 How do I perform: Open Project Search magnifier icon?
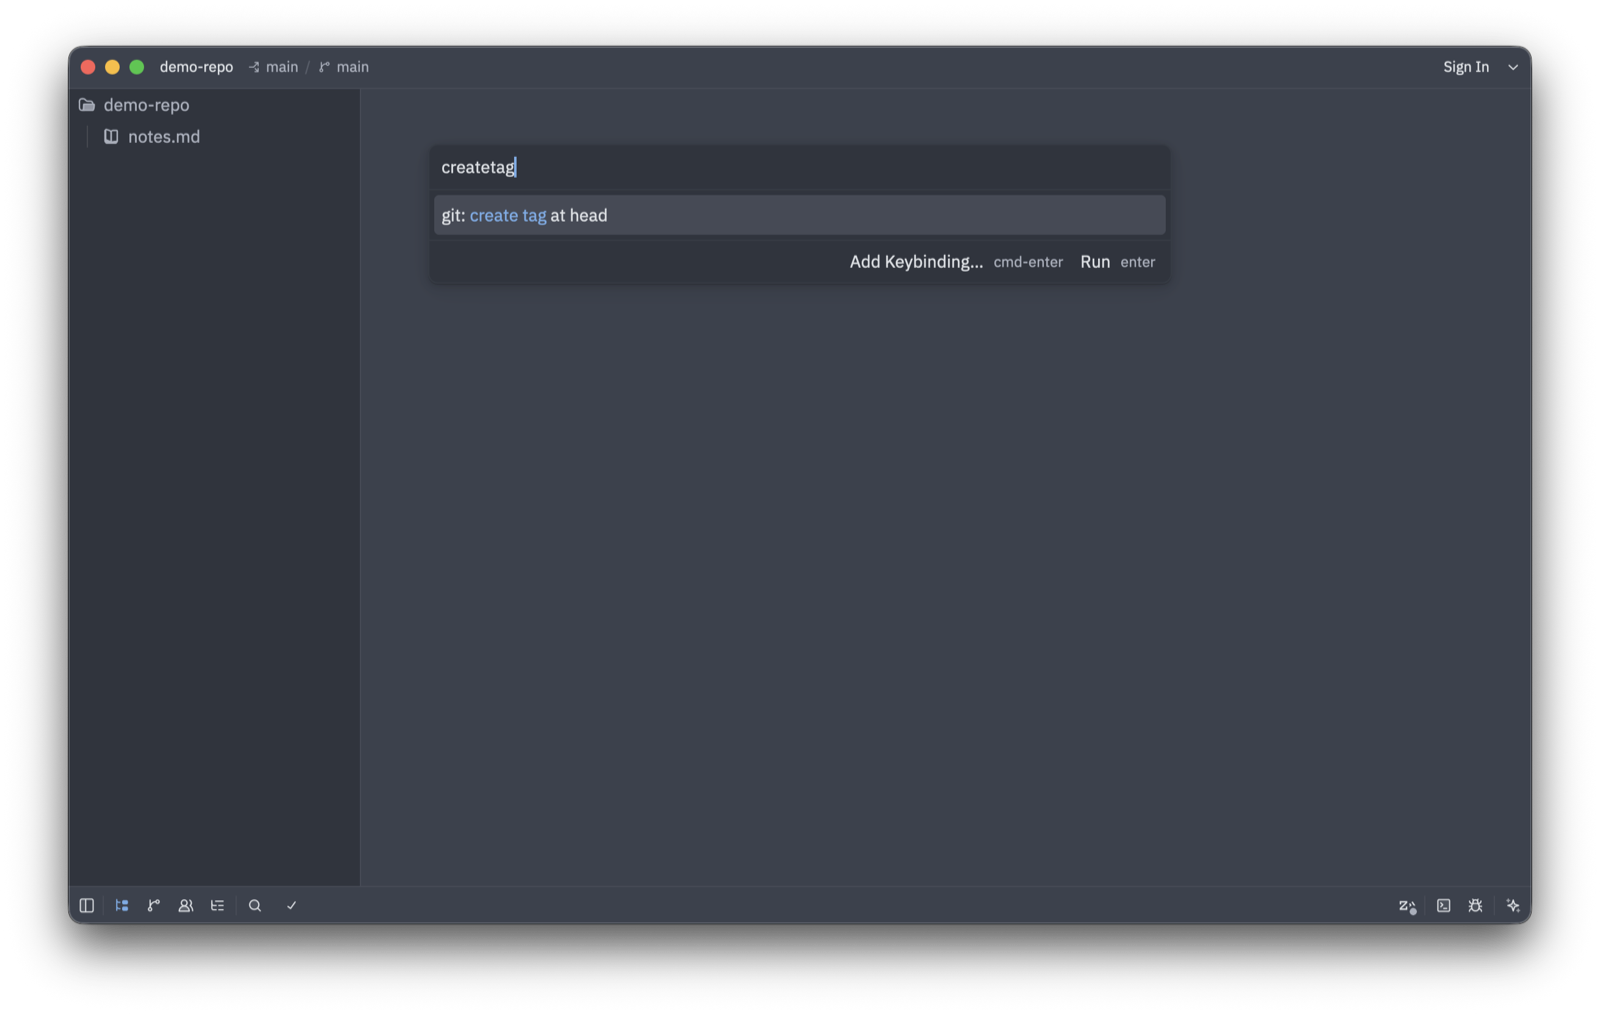255,905
